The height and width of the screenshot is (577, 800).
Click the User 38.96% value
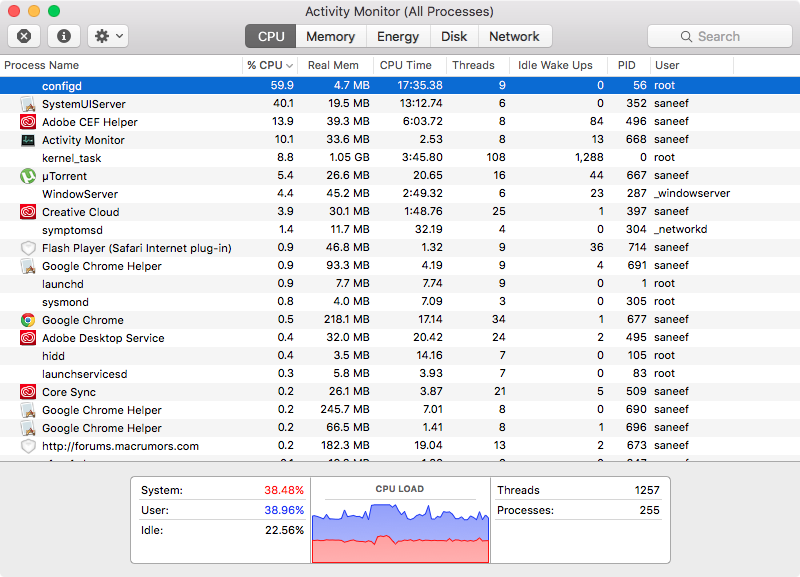284,510
